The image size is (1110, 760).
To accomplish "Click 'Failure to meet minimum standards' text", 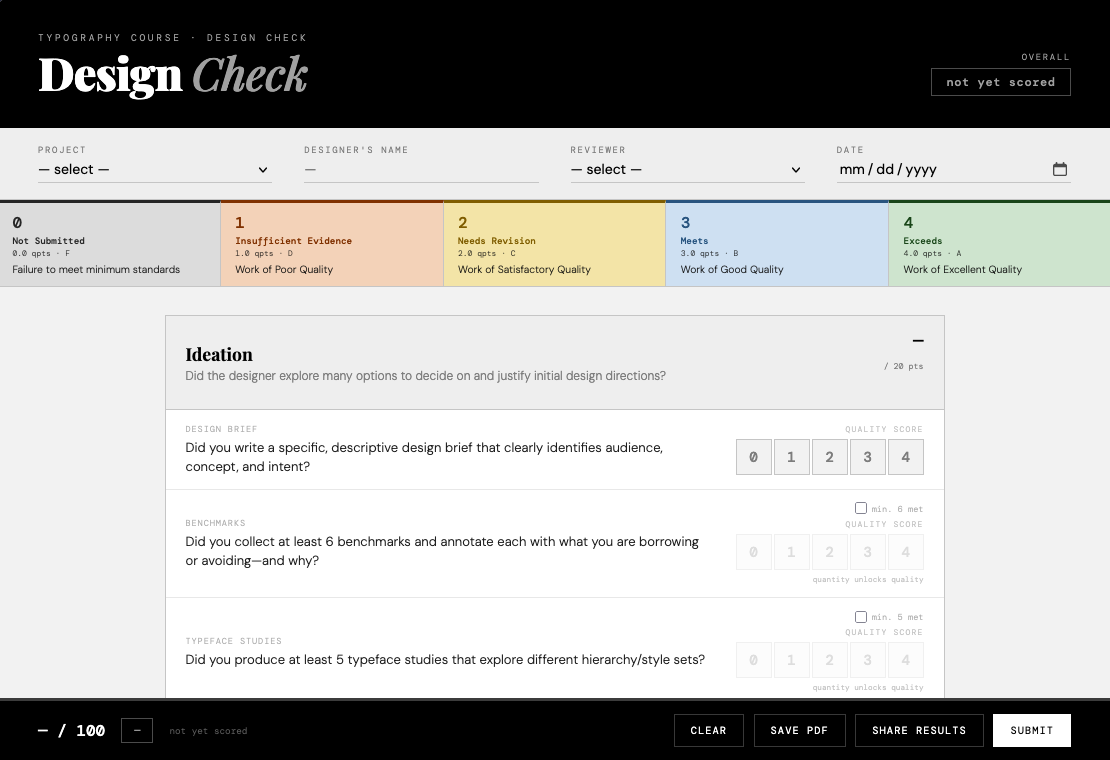I will [x=96, y=270].
